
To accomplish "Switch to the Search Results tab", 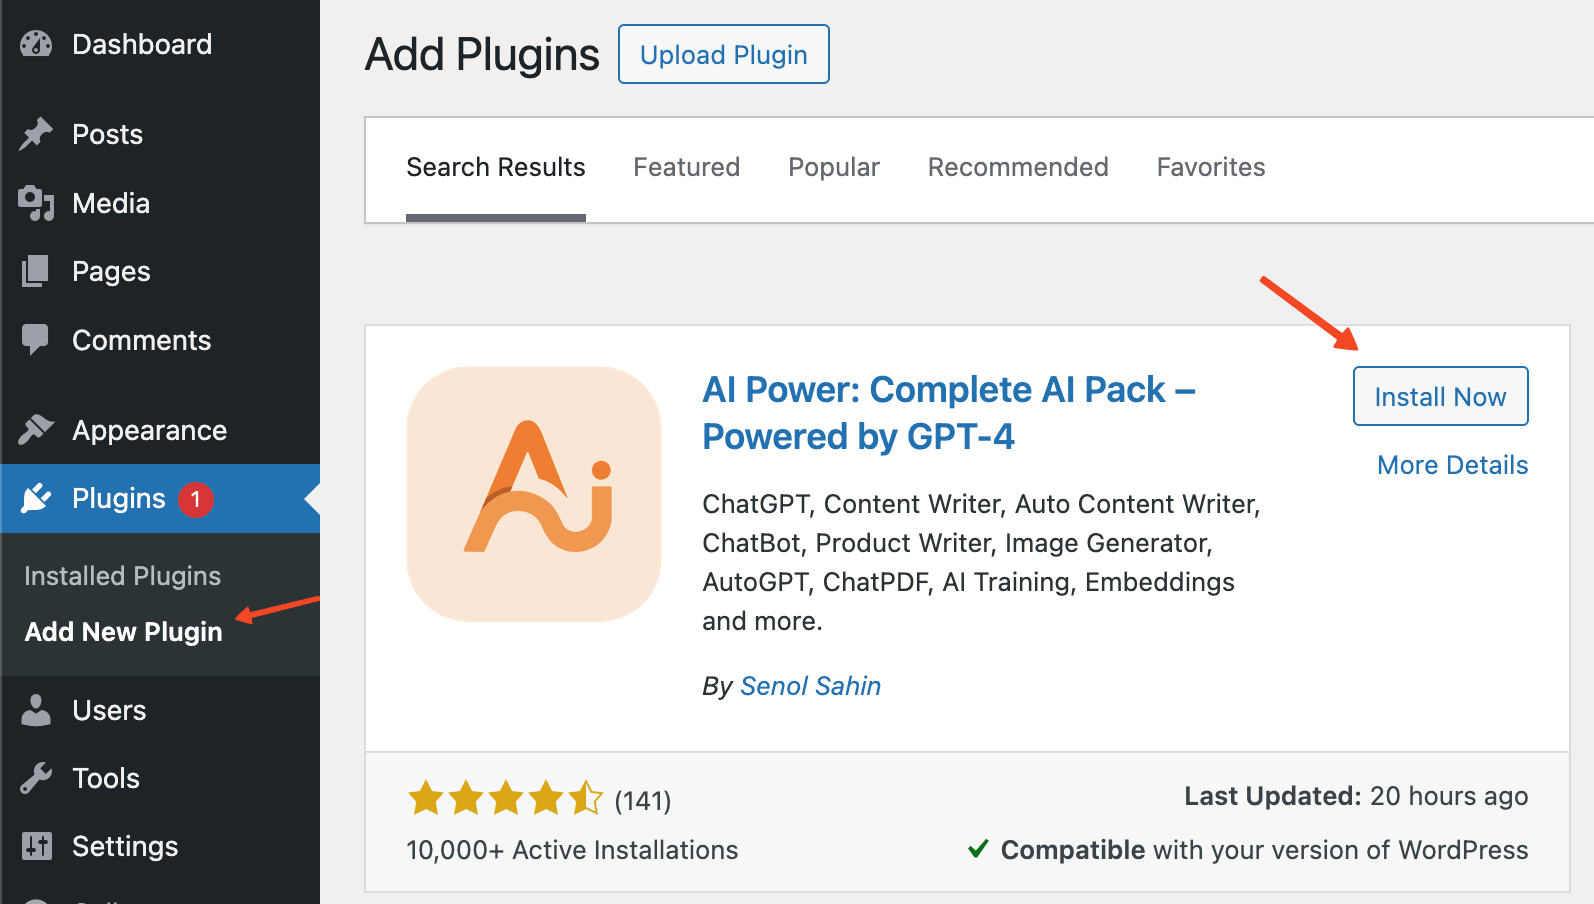I will pos(496,167).
